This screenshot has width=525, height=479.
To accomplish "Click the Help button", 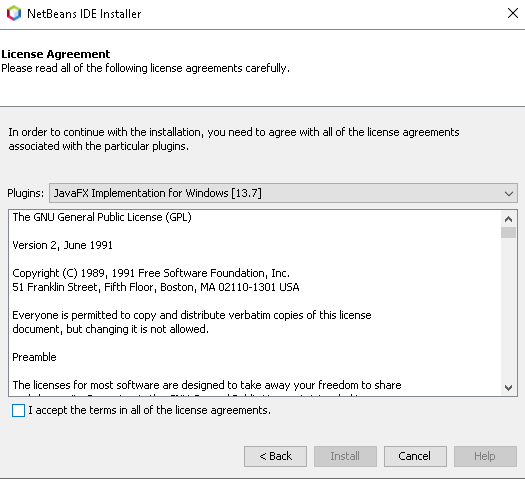I will click(x=485, y=456).
